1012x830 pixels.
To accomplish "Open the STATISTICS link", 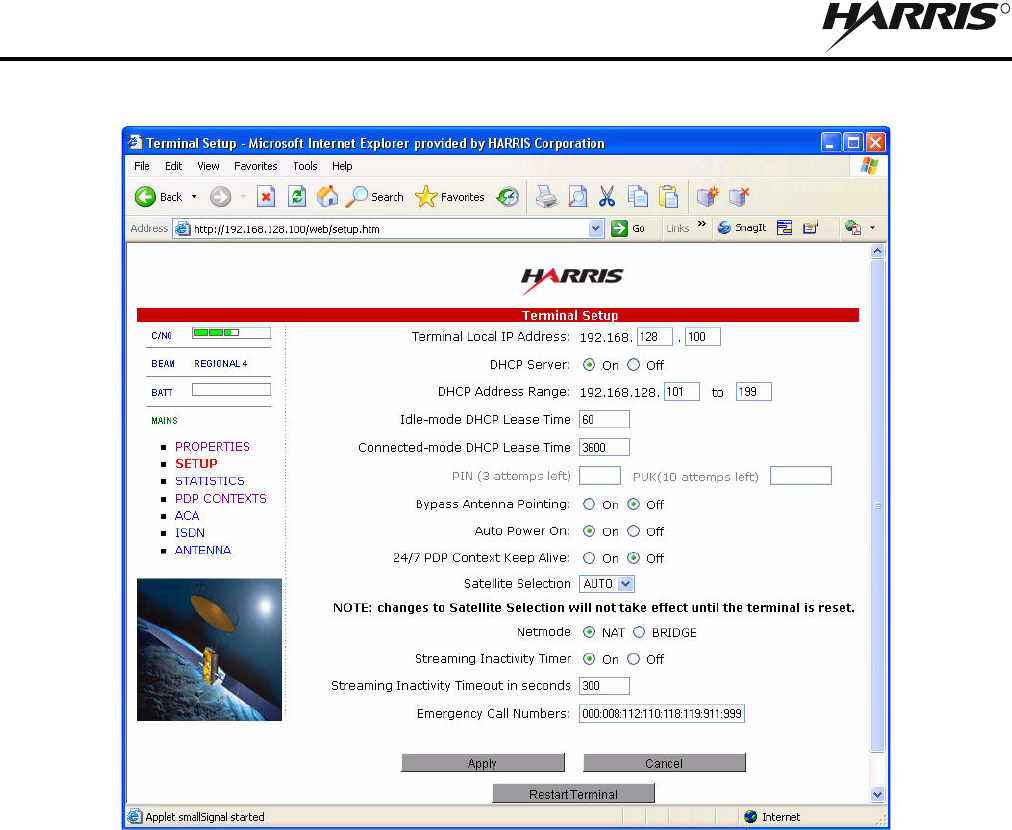I will (210, 481).
